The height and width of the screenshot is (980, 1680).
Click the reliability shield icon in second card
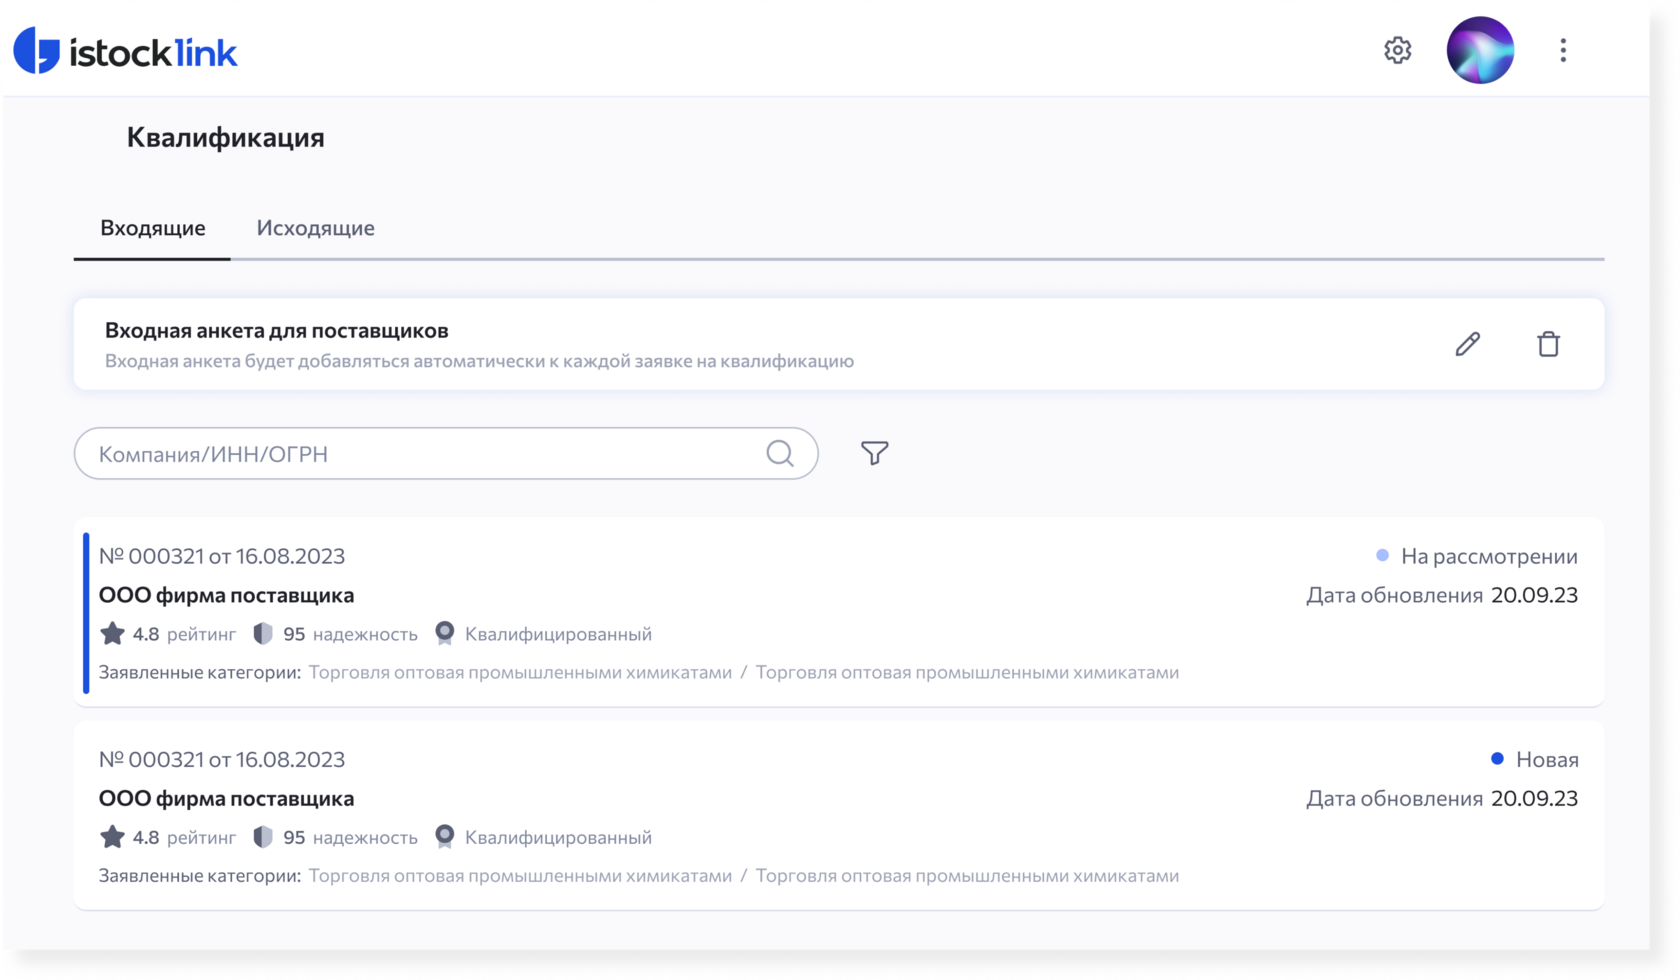coord(263,836)
